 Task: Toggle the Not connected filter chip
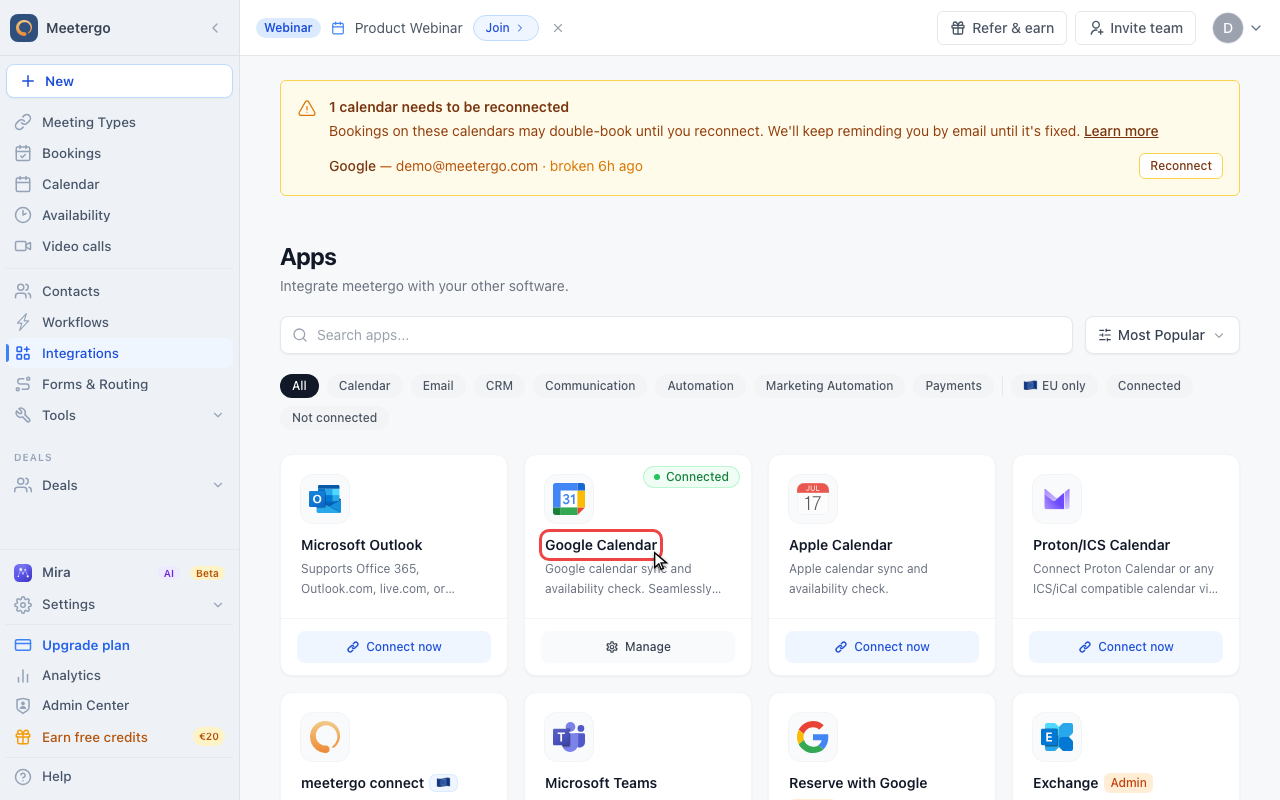334,418
